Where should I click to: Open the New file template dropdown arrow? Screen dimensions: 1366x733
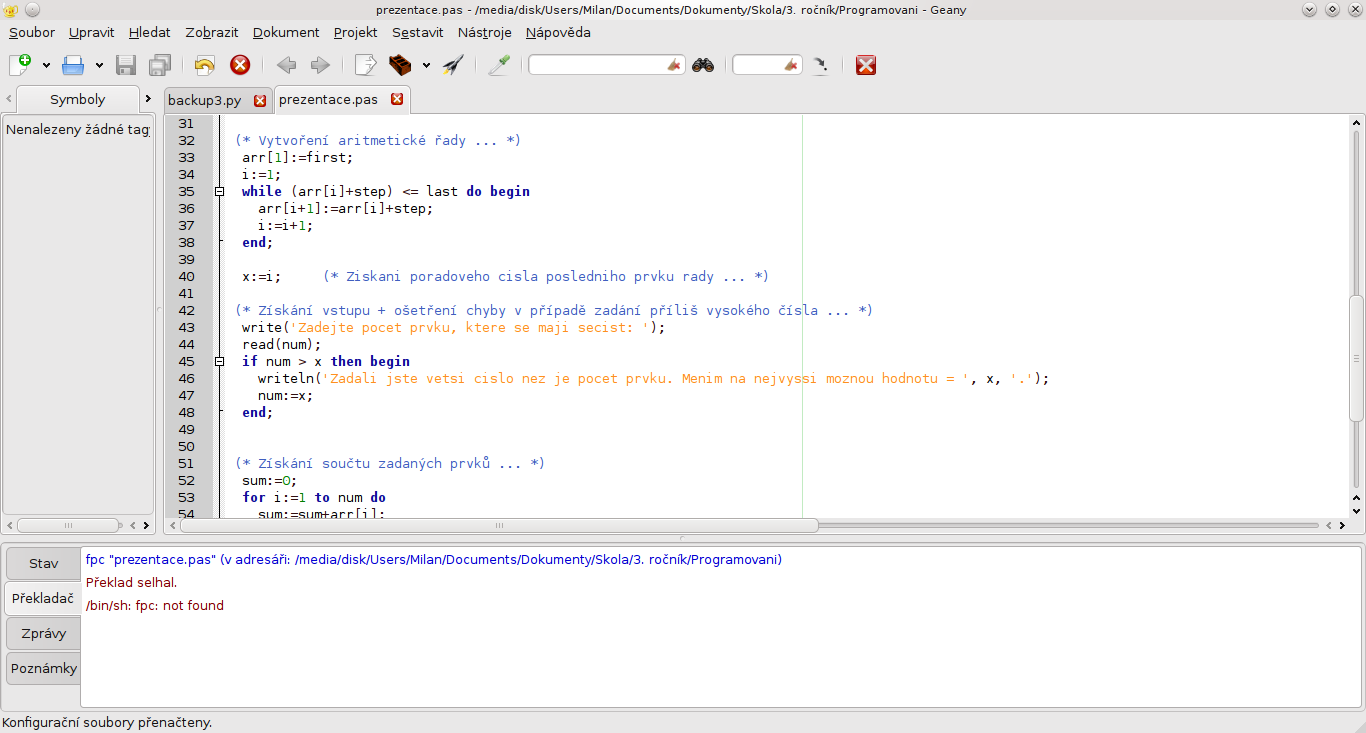coord(46,66)
